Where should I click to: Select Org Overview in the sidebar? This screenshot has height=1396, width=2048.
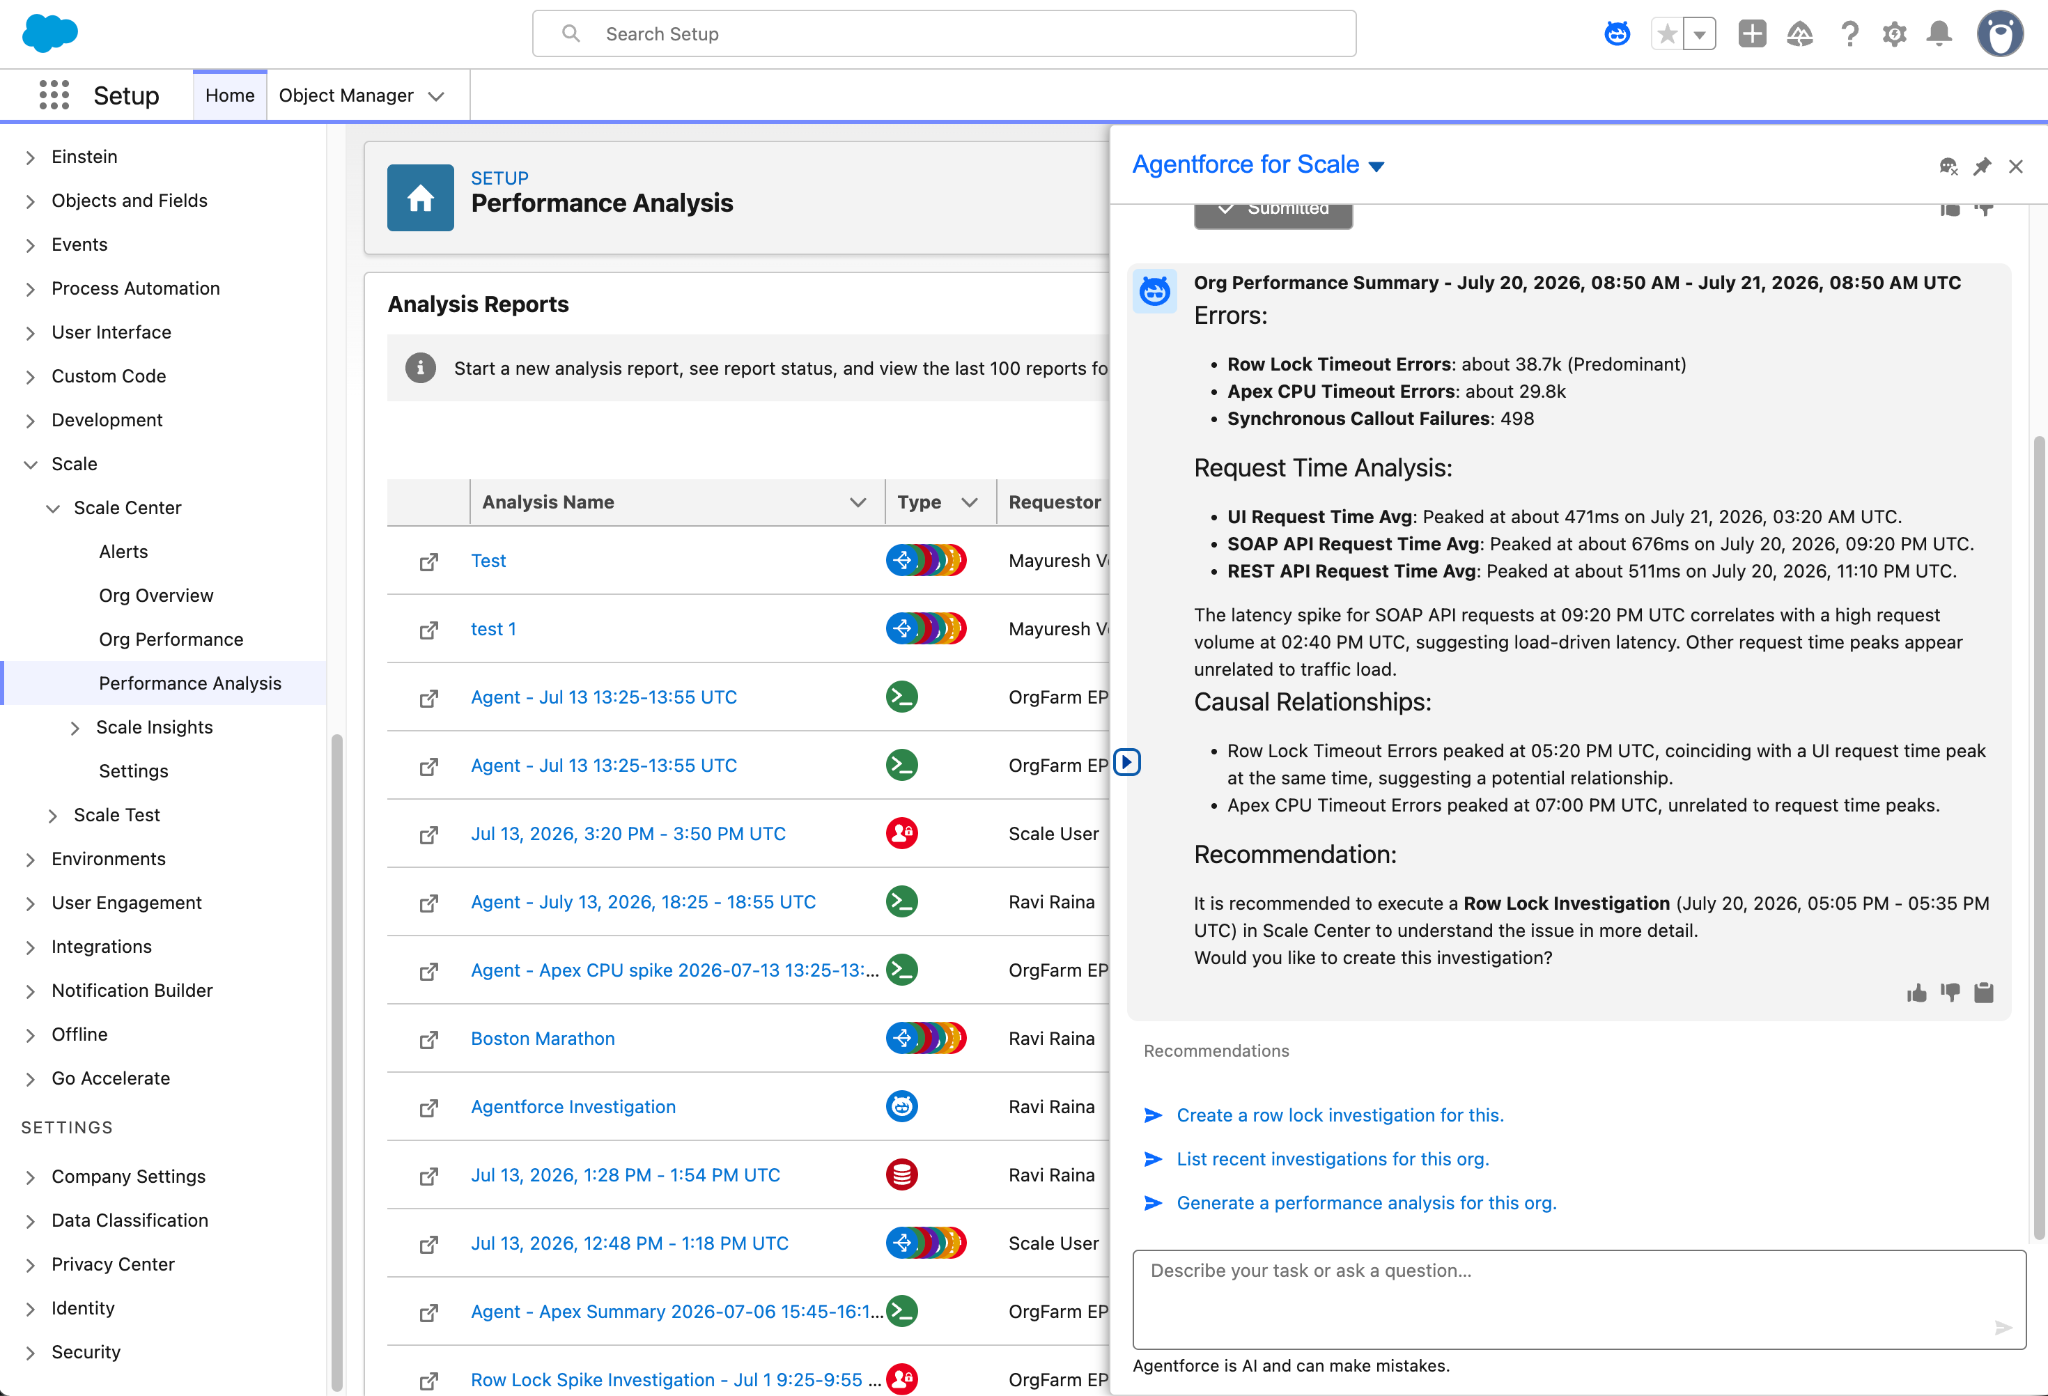tap(156, 596)
